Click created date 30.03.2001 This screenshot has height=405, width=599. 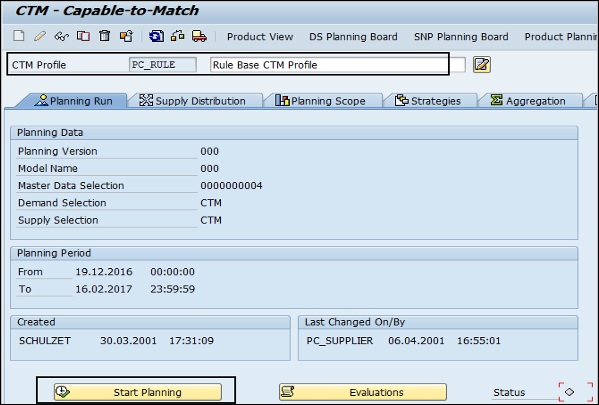coord(128,340)
